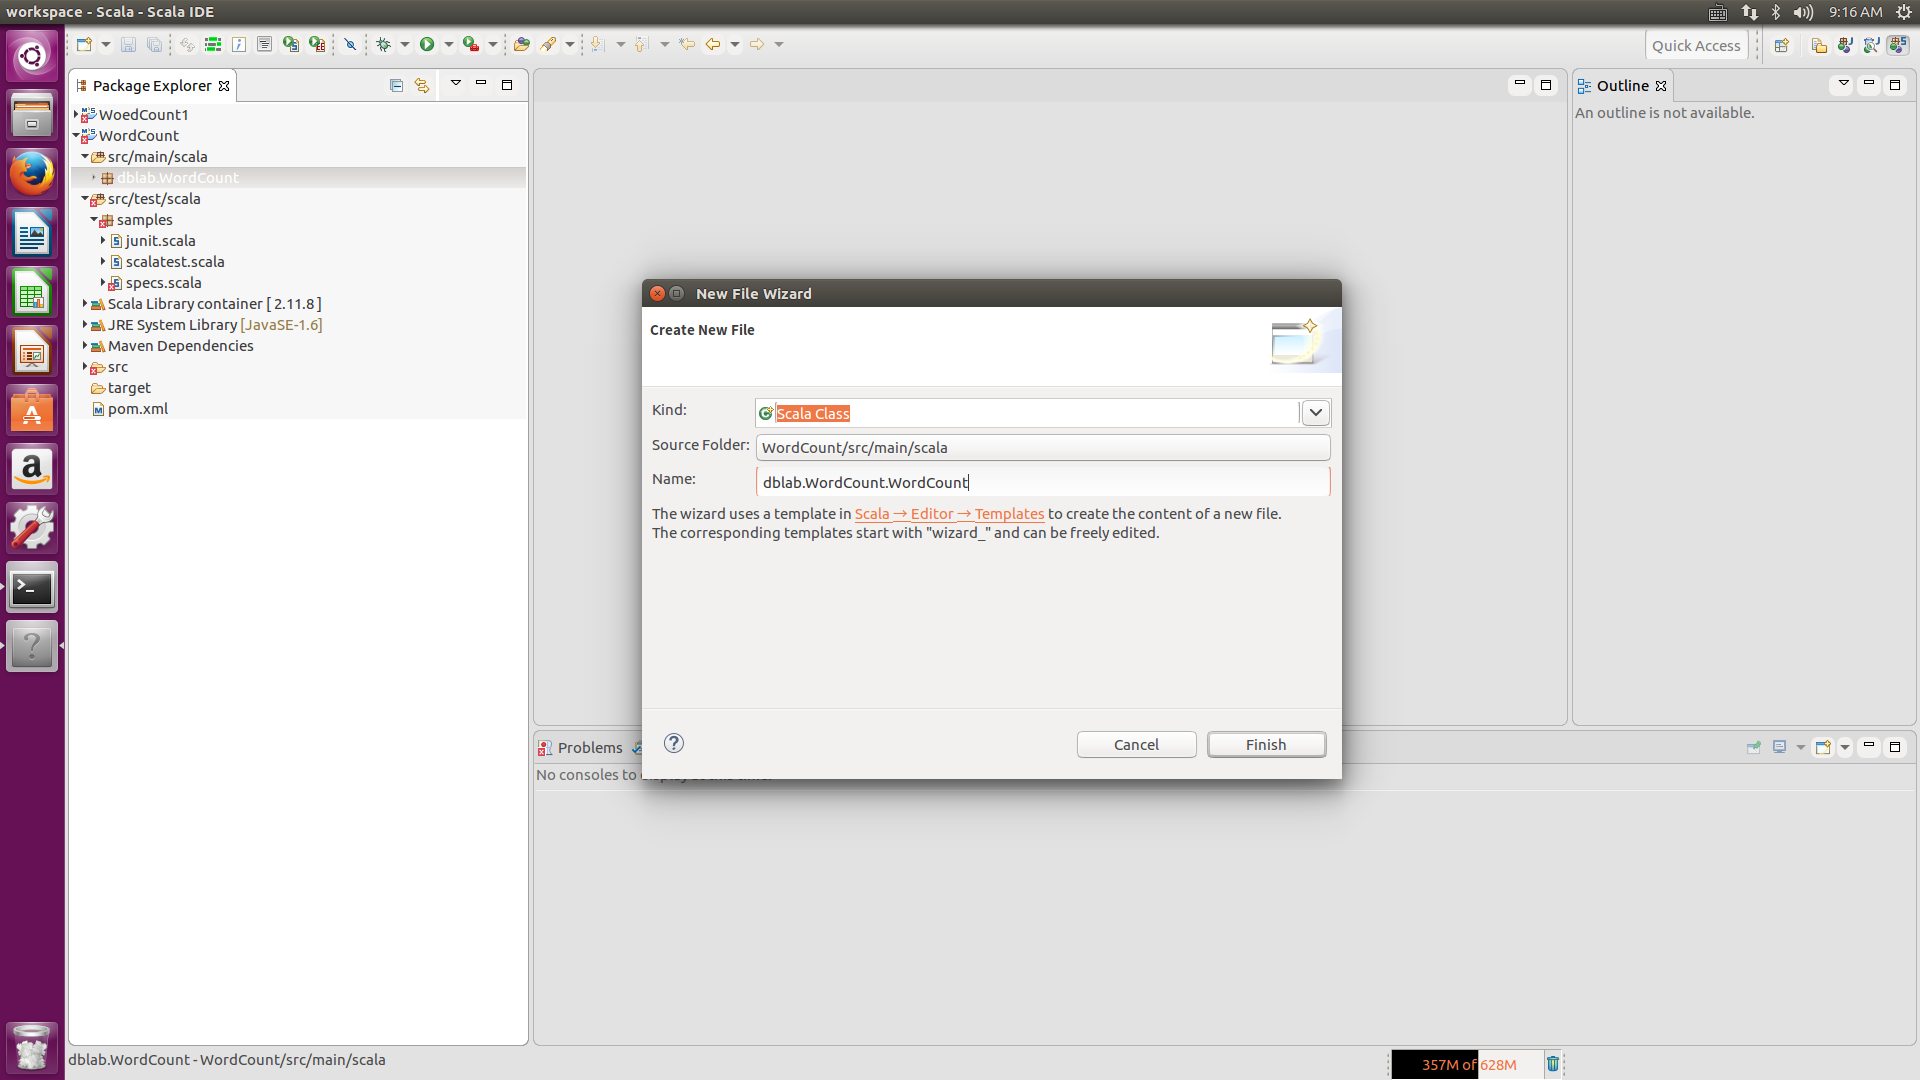Image resolution: width=1920 pixels, height=1080 pixels.
Task: Run garbage collection via the trash icon near heap indicator
Action: [1553, 1064]
